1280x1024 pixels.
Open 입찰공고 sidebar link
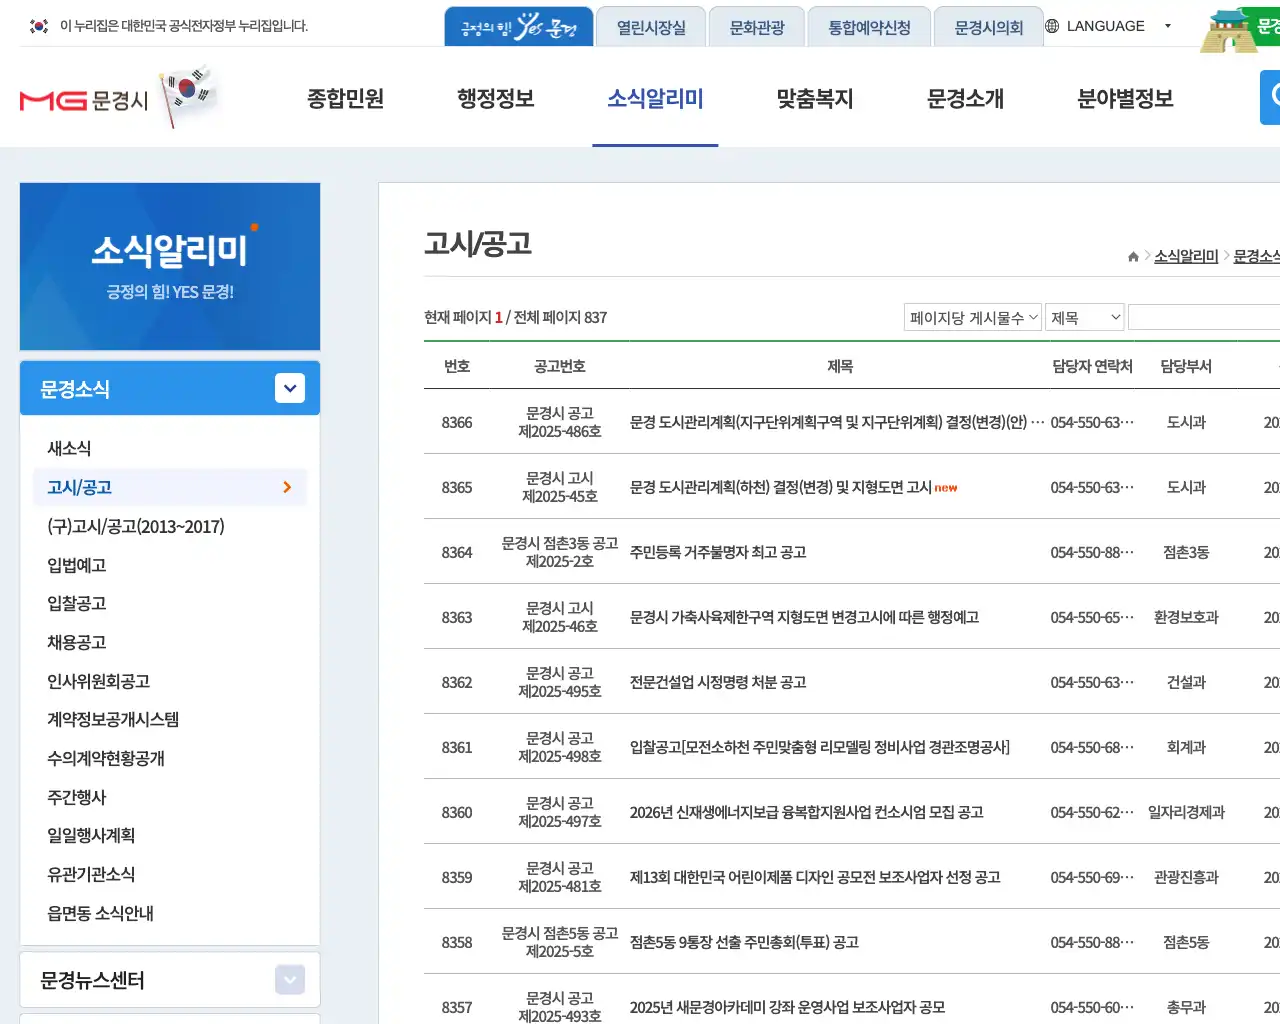[x=76, y=603]
